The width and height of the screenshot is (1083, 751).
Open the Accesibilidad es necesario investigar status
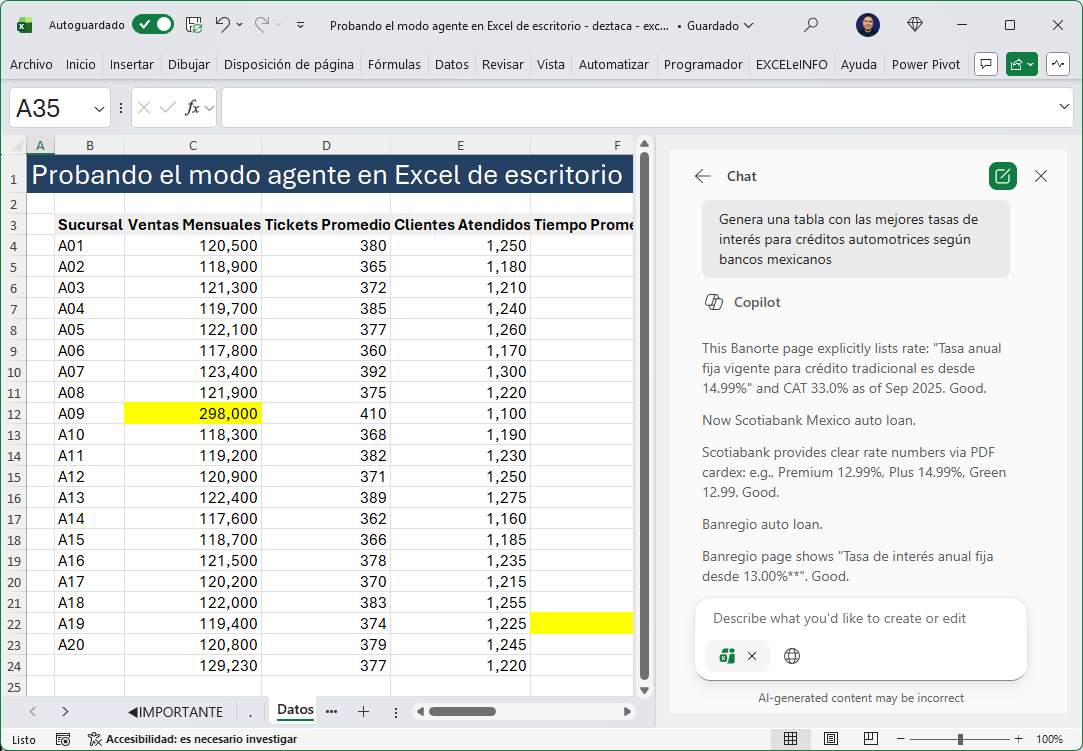point(193,739)
